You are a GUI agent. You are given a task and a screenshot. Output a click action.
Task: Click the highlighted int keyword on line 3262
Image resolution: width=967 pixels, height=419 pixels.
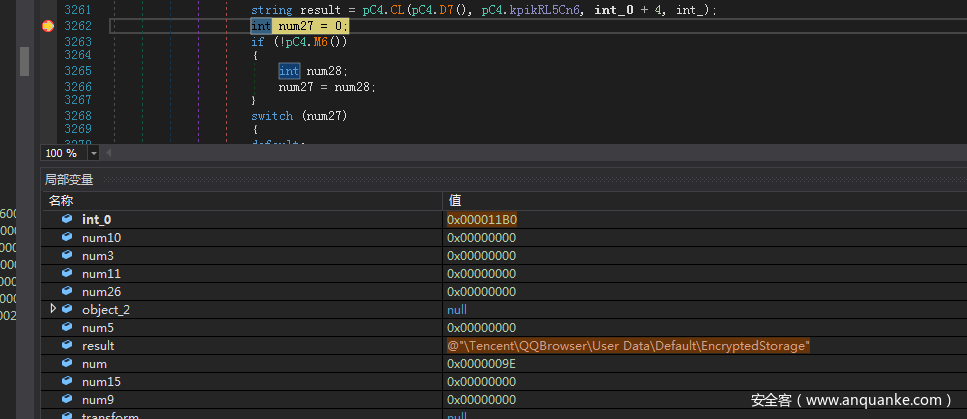pyautogui.click(x=260, y=26)
